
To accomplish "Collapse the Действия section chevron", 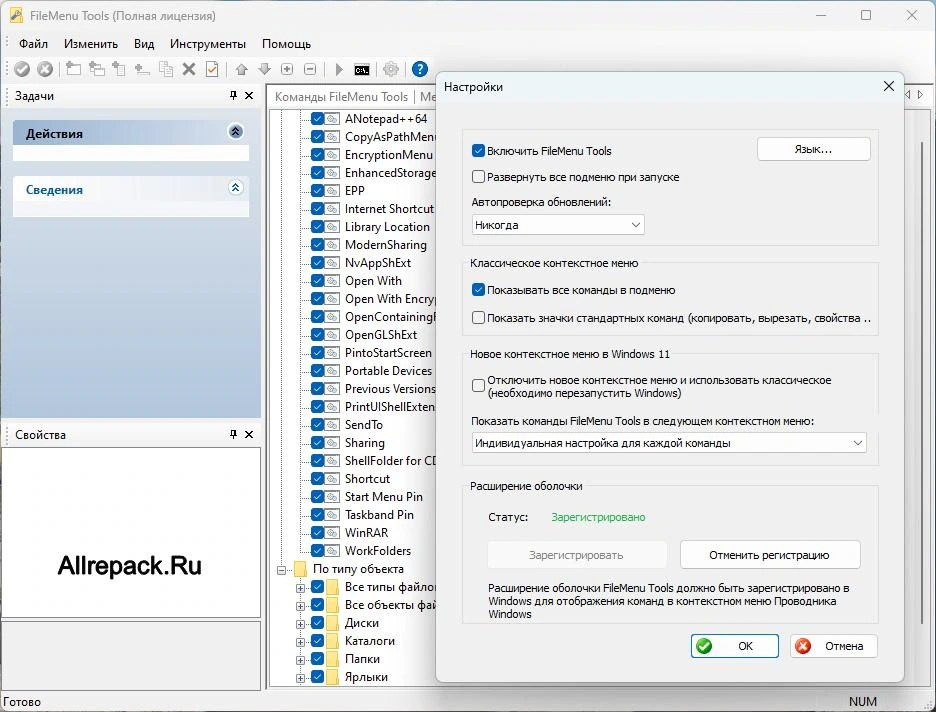I will (236, 131).
